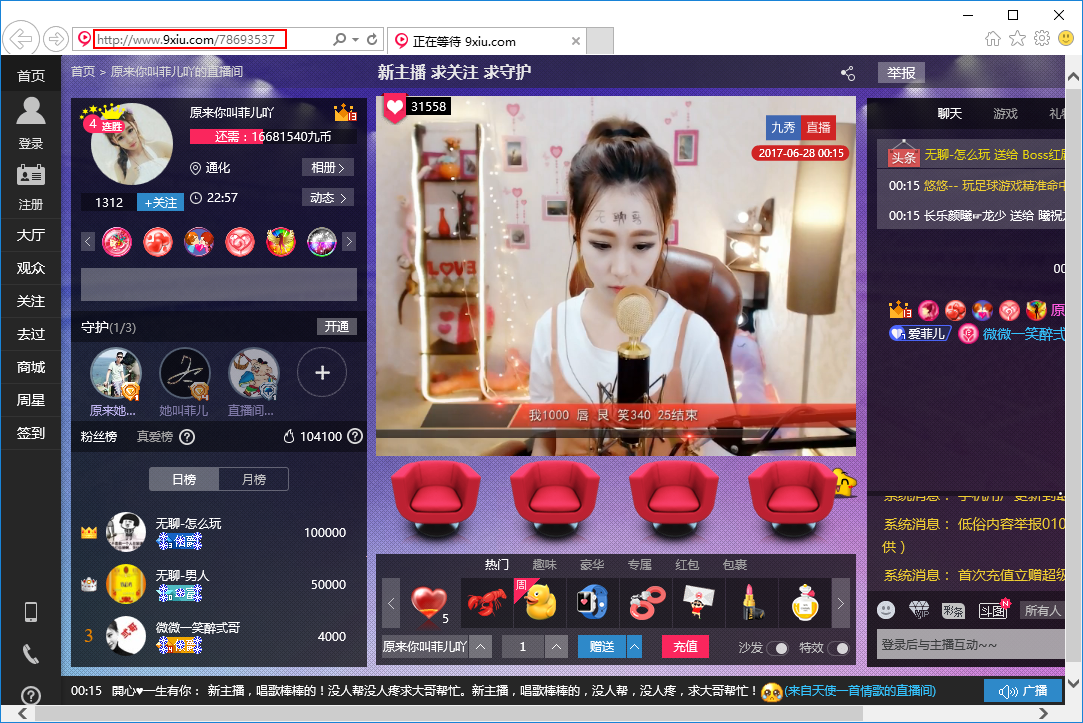Click the VIP diamond icon in chat toolbar
This screenshot has width=1083, height=723.
(919, 610)
